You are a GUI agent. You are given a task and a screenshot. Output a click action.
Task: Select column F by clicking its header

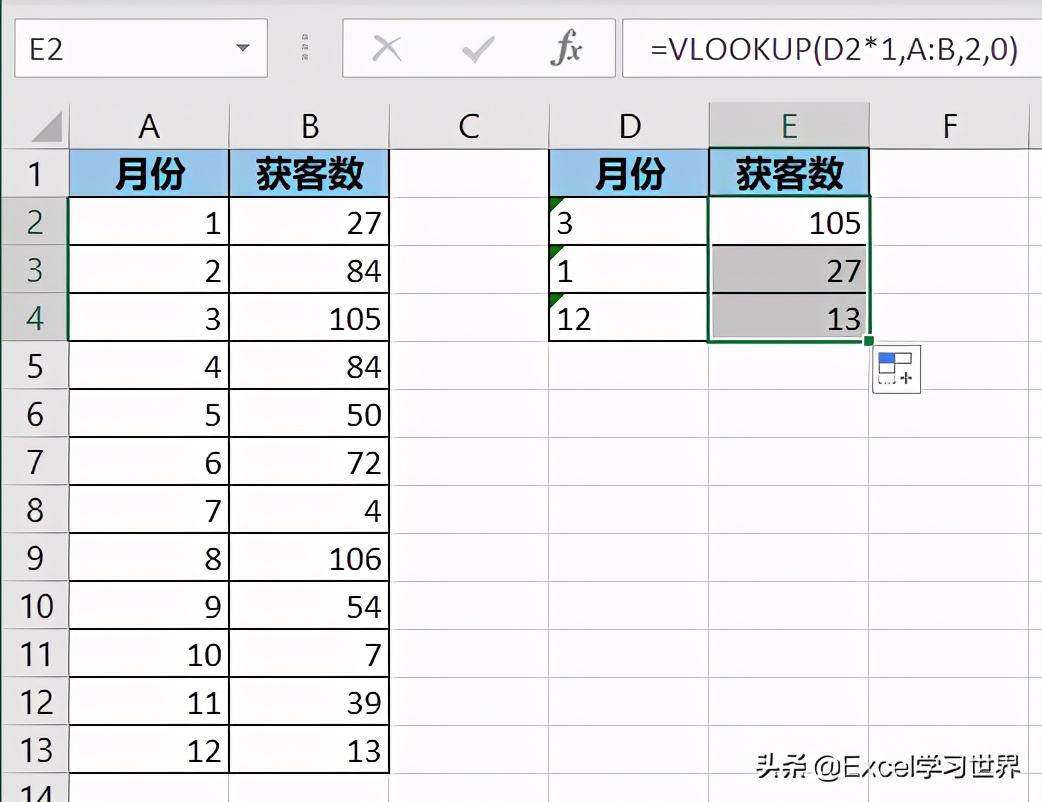tap(950, 126)
